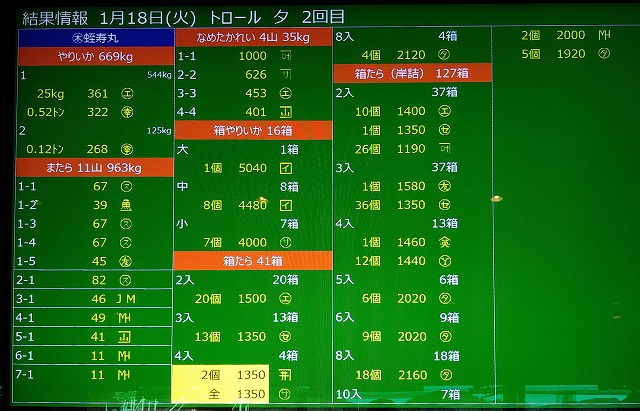This screenshot has height=411, width=640.
Task: Click the 7-1 lot row in またら
Action: [x=93, y=374]
